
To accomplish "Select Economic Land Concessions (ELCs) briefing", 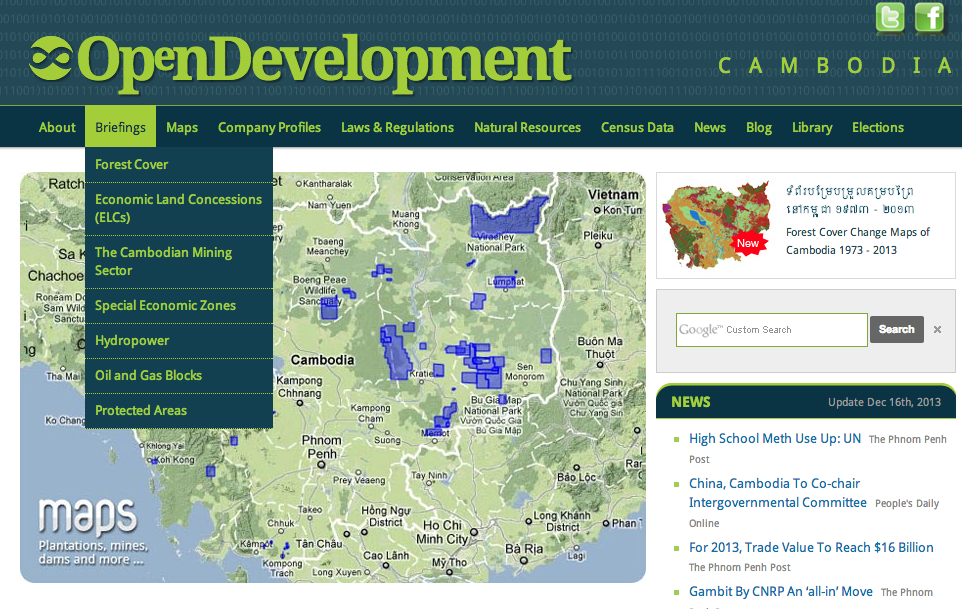I will (x=179, y=209).
